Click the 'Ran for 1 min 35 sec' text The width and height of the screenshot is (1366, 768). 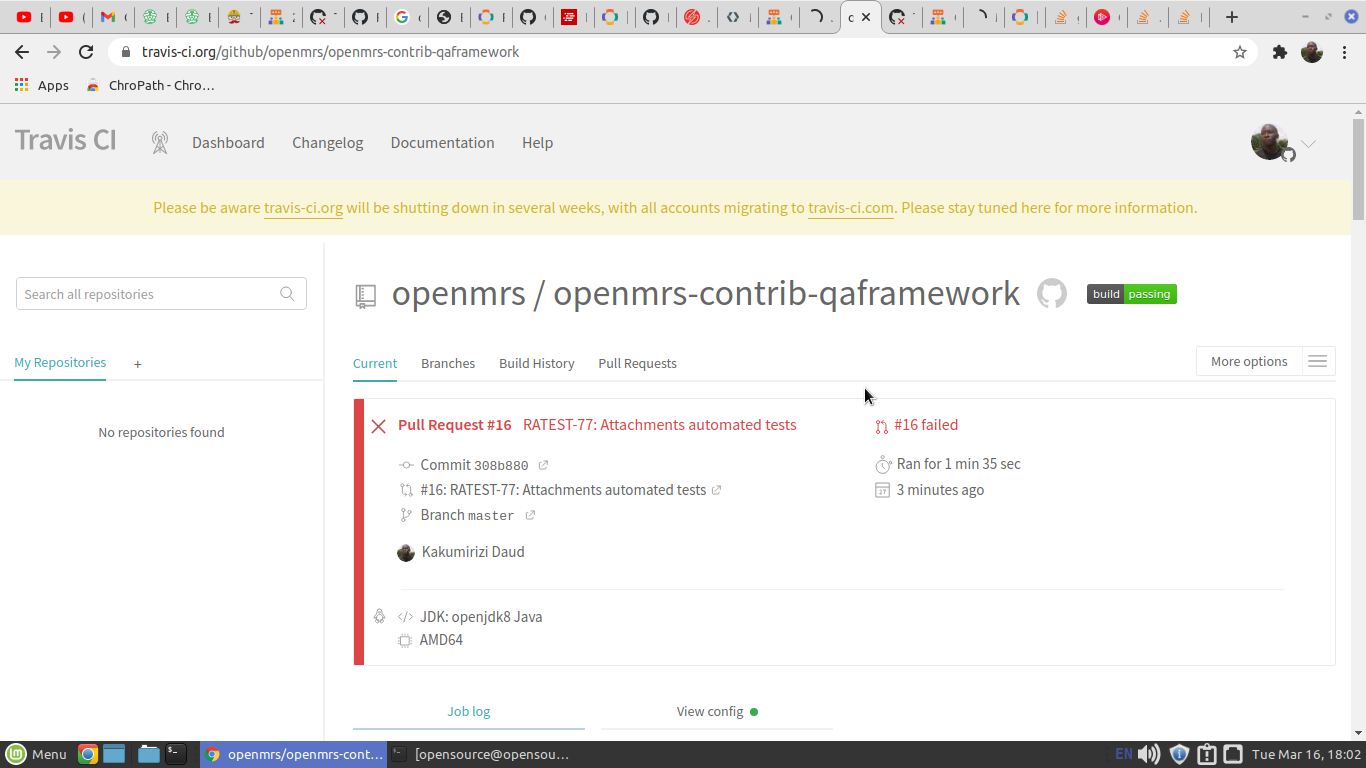(x=959, y=464)
